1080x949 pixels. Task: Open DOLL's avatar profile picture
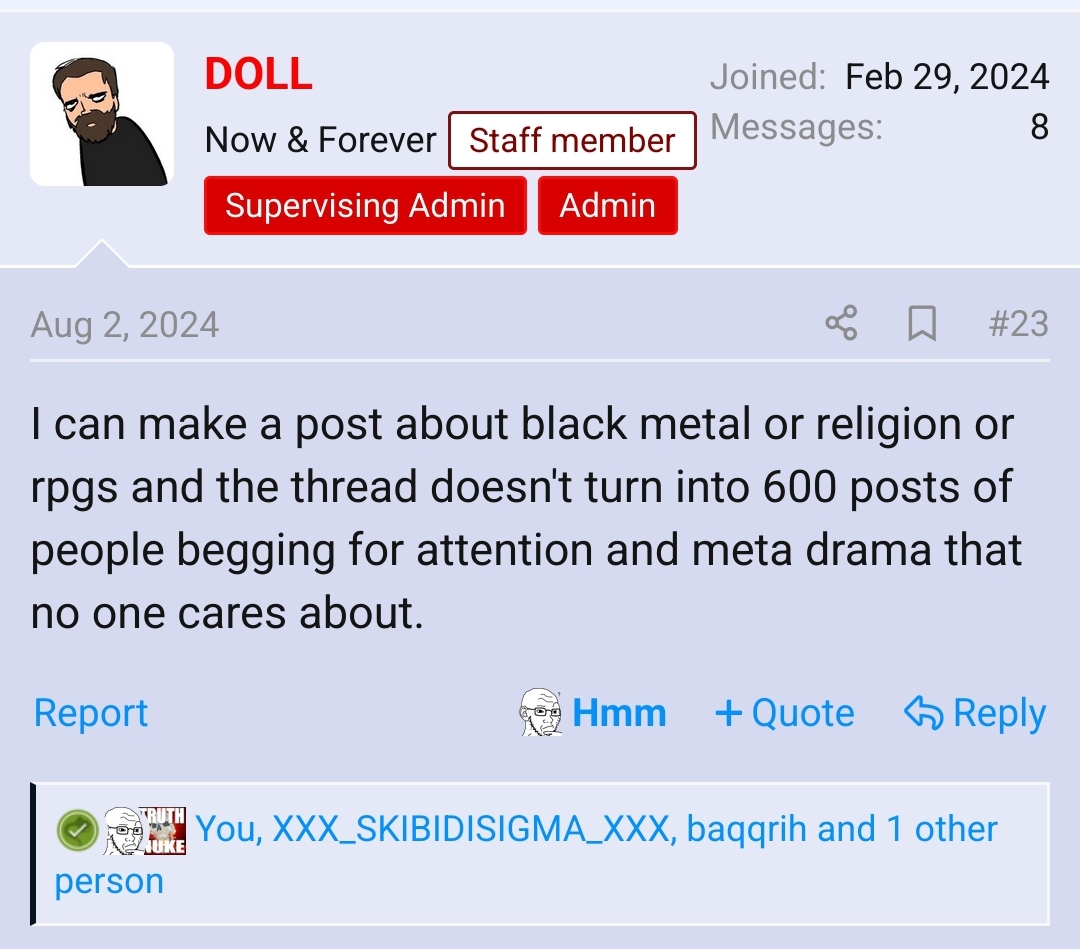click(102, 114)
